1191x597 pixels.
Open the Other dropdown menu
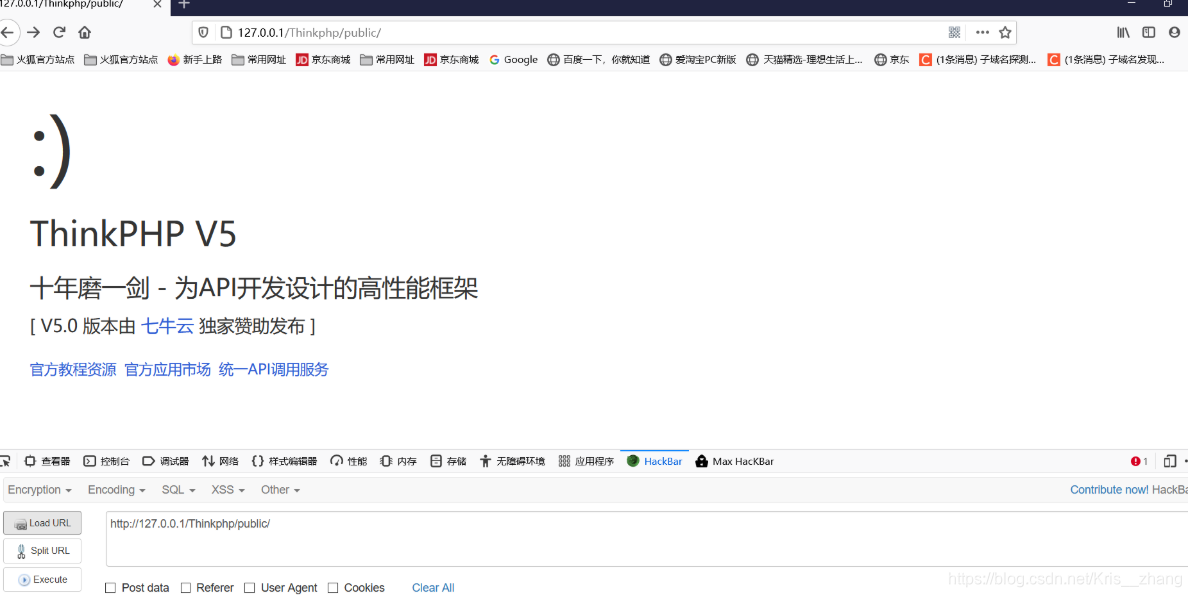point(280,490)
